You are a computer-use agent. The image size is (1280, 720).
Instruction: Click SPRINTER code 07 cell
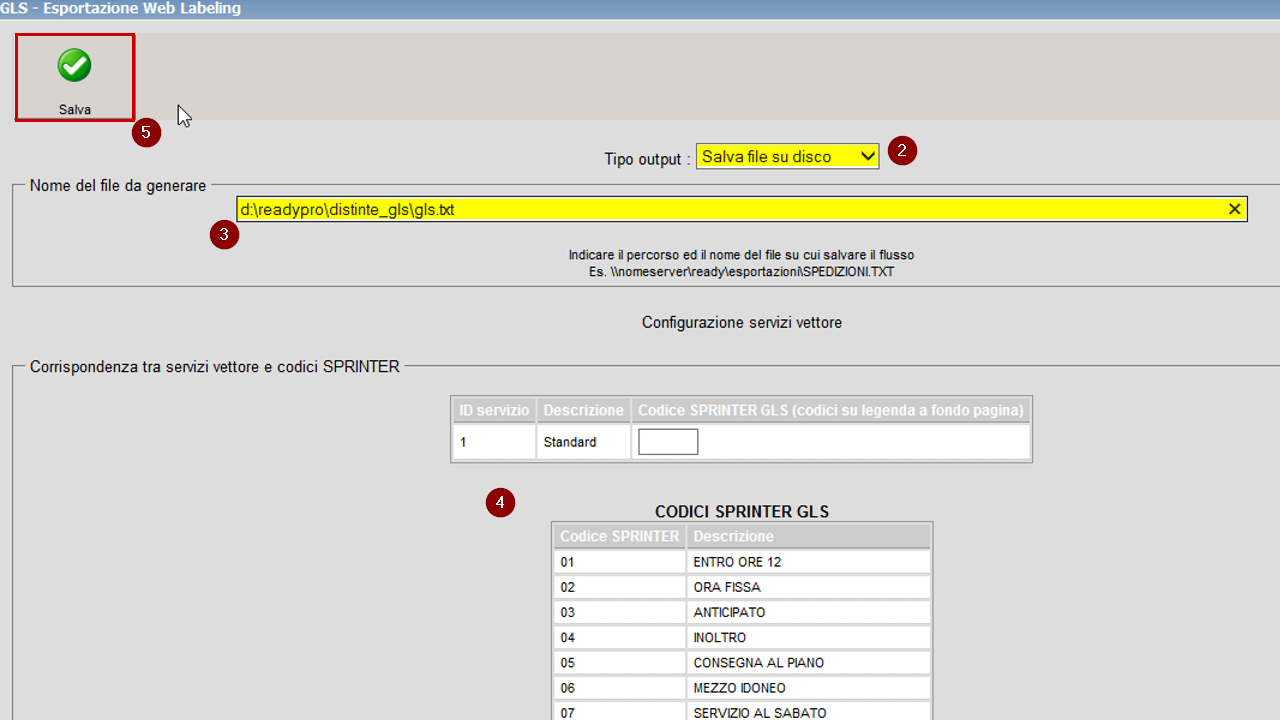click(x=620, y=711)
